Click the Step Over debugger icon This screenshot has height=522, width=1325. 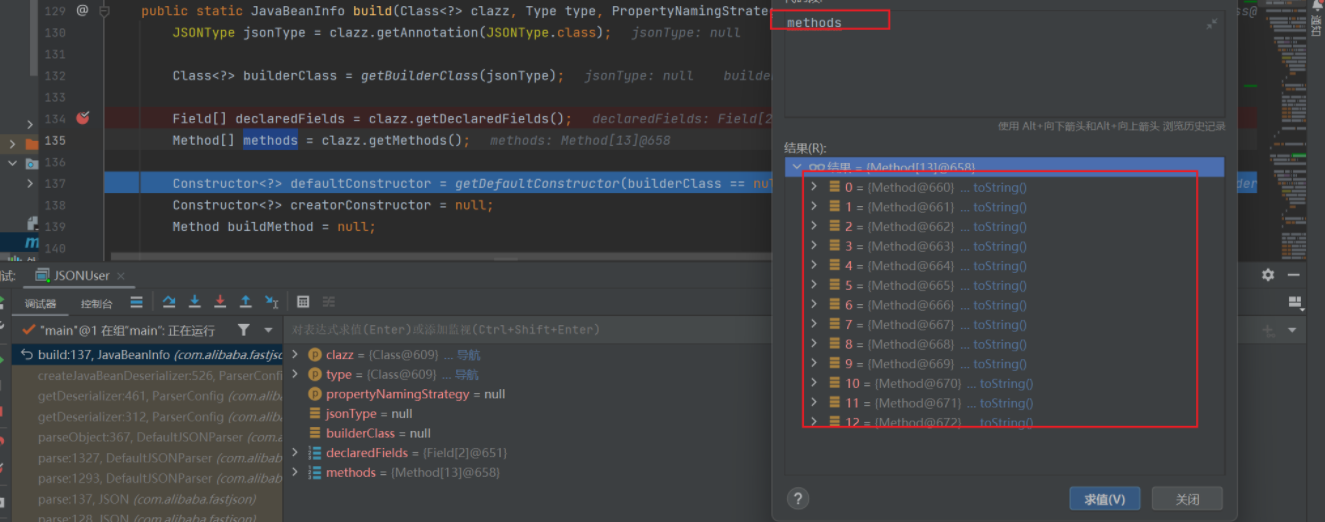pyautogui.click(x=169, y=302)
